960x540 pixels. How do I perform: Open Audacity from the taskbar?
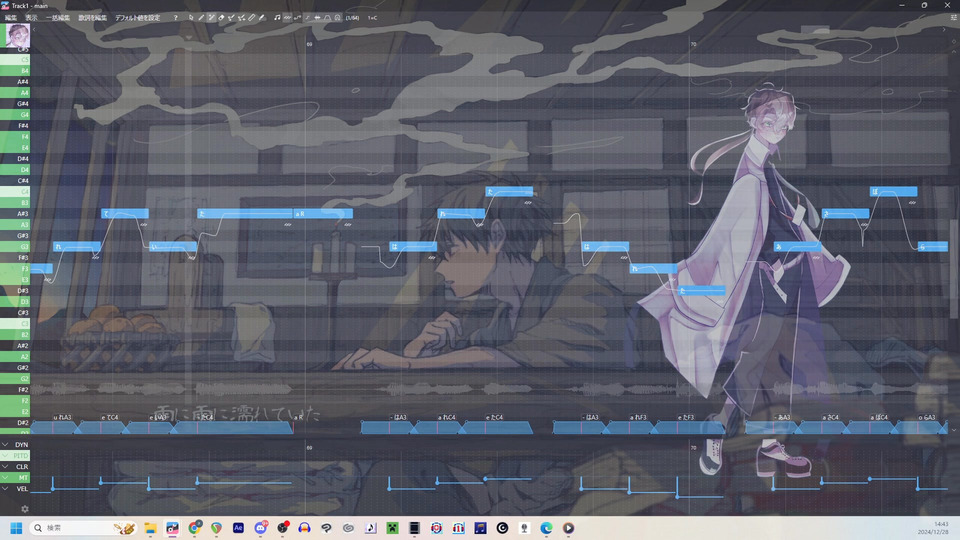pos(304,528)
